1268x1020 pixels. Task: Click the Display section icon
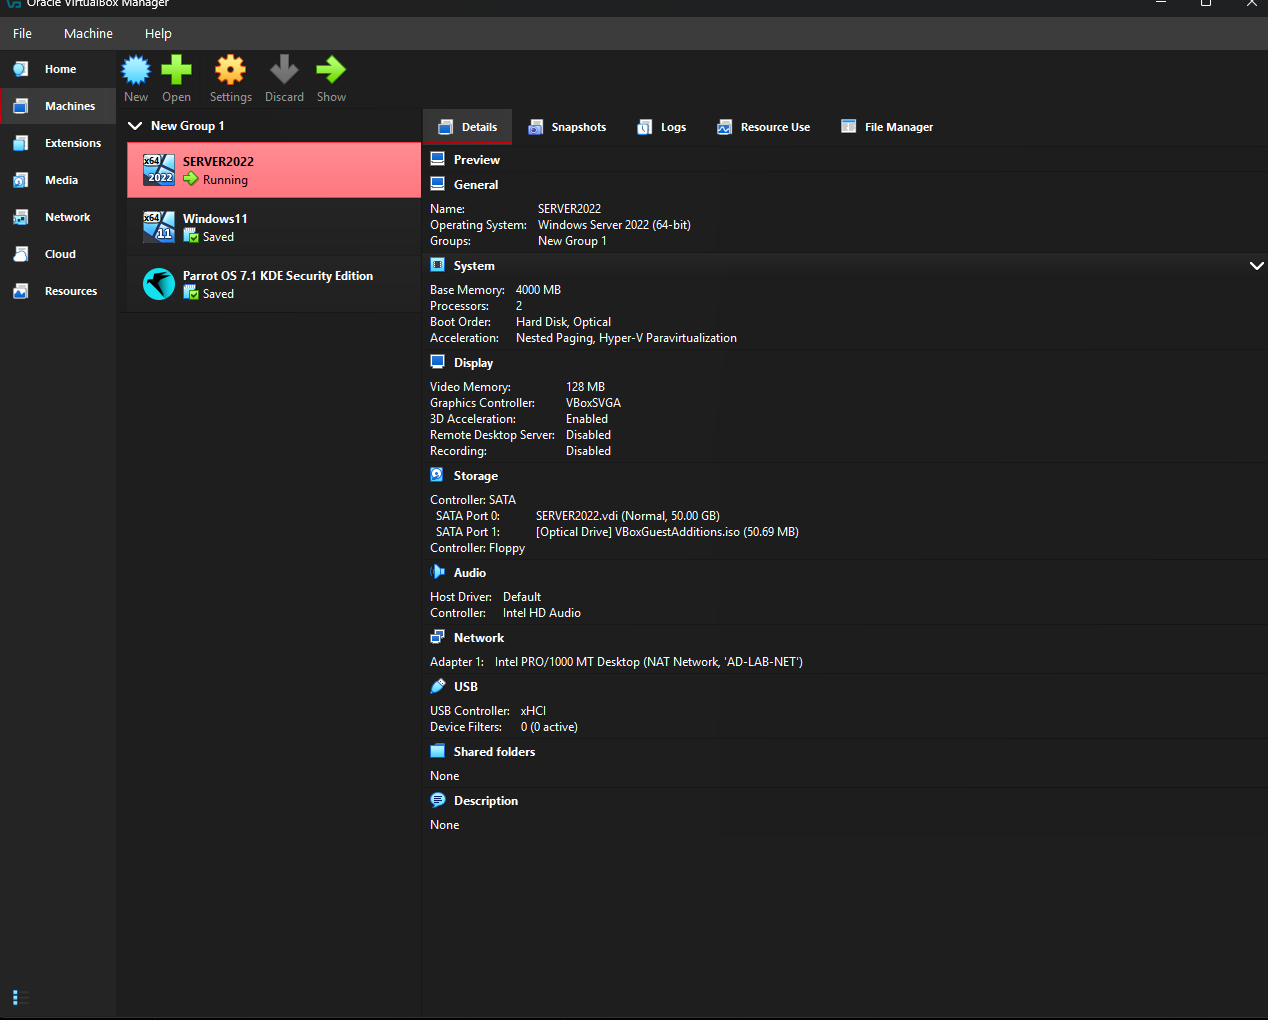coord(437,362)
